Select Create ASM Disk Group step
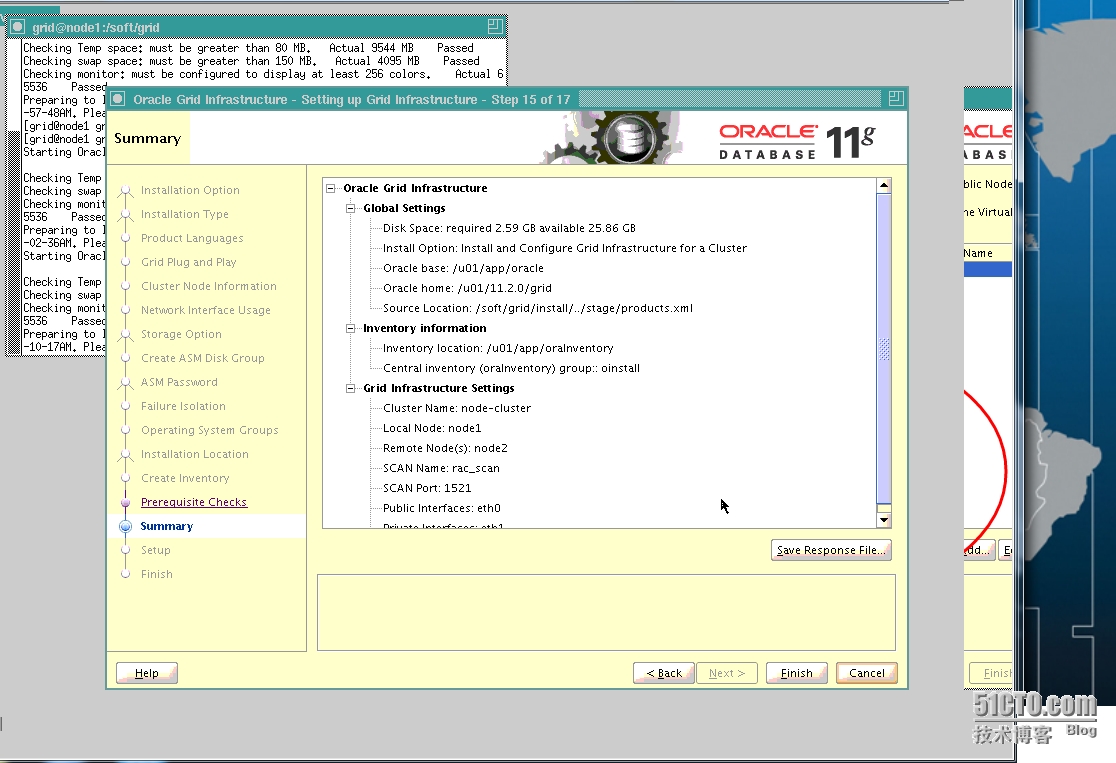Image resolution: width=1116 pixels, height=763 pixels. click(202, 358)
